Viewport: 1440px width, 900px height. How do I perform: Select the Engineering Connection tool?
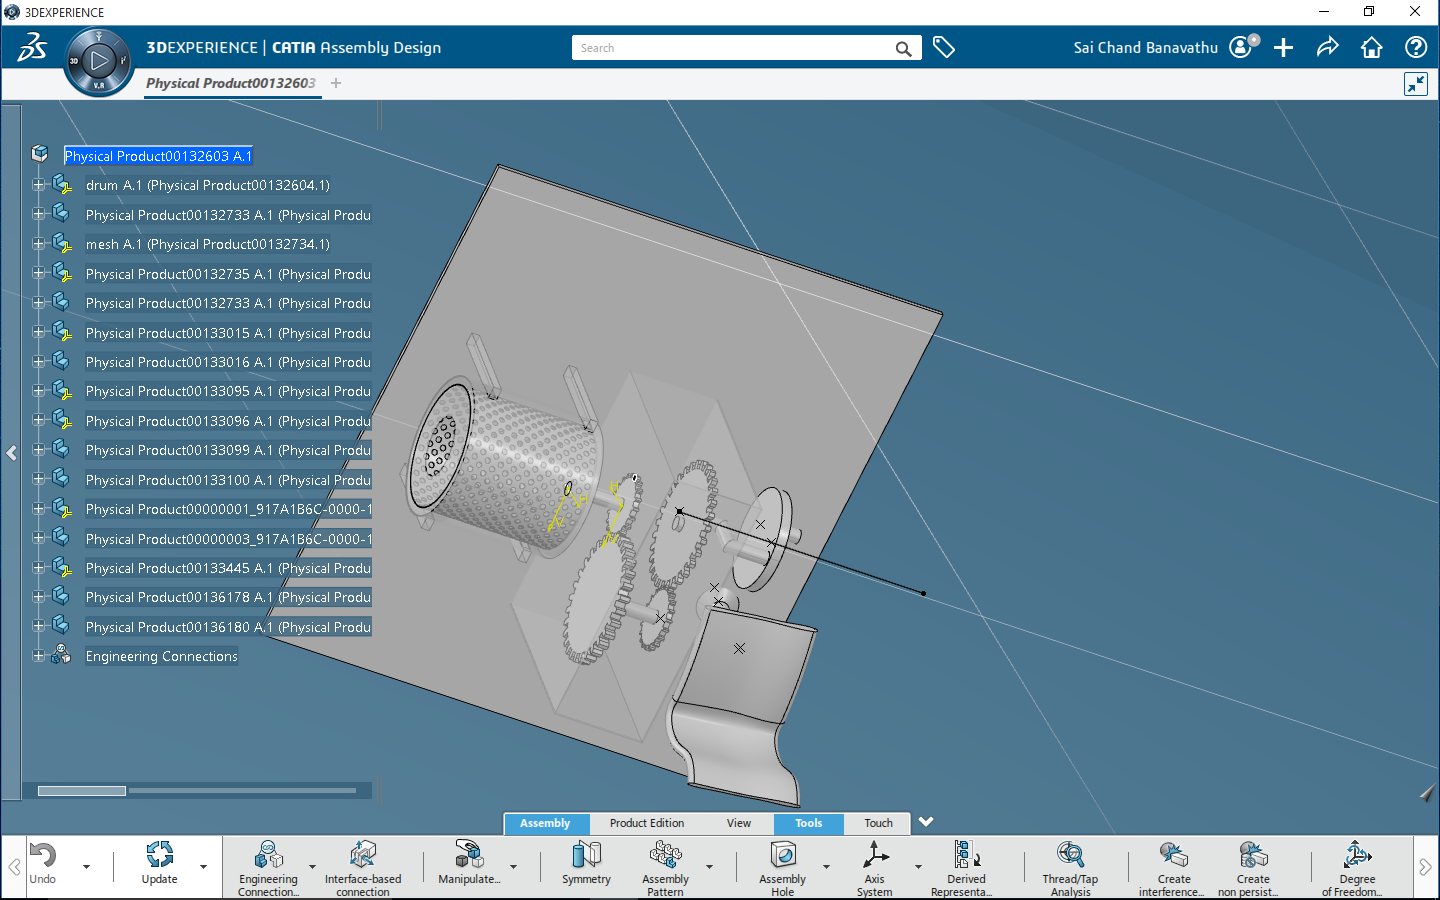268,867
